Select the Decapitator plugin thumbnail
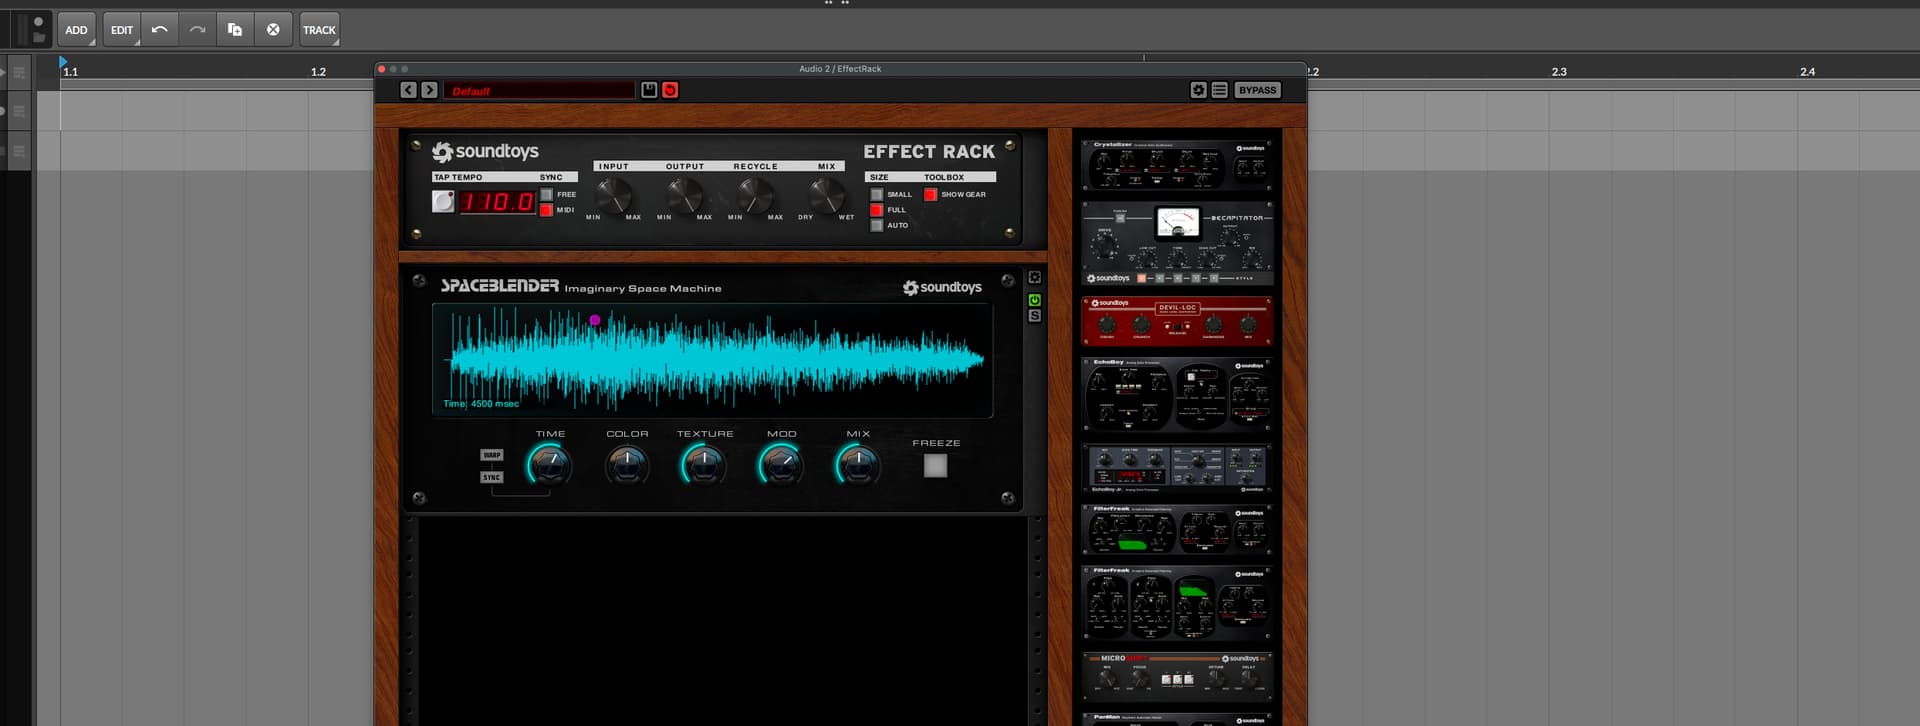Image resolution: width=1920 pixels, height=726 pixels. coord(1177,243)
